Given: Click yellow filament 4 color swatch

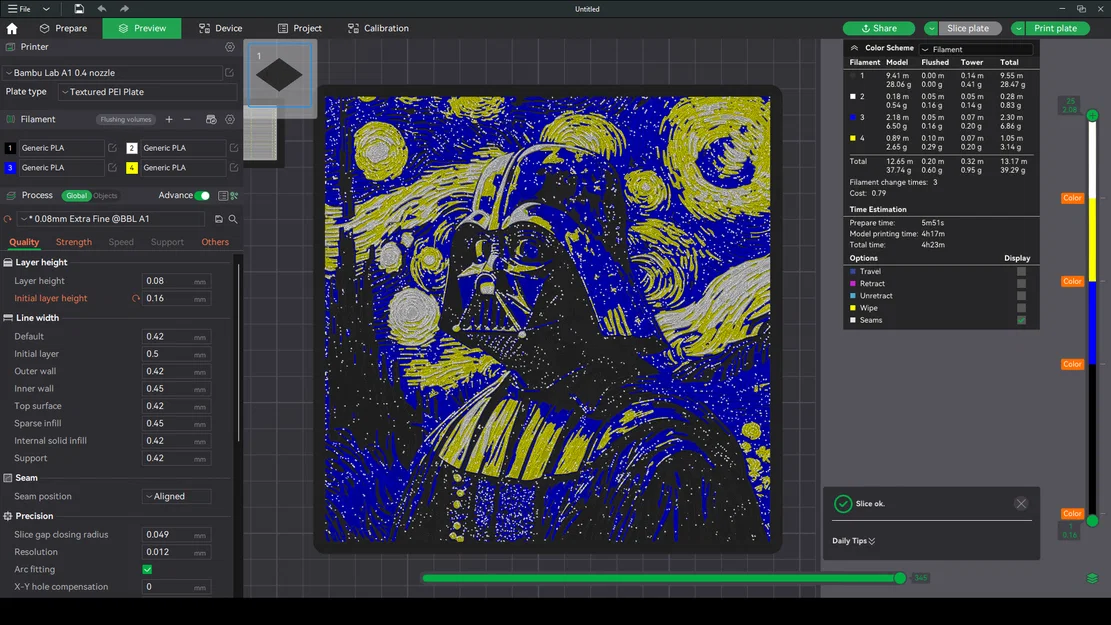Looking at the screenshot, I should point(132,168).
